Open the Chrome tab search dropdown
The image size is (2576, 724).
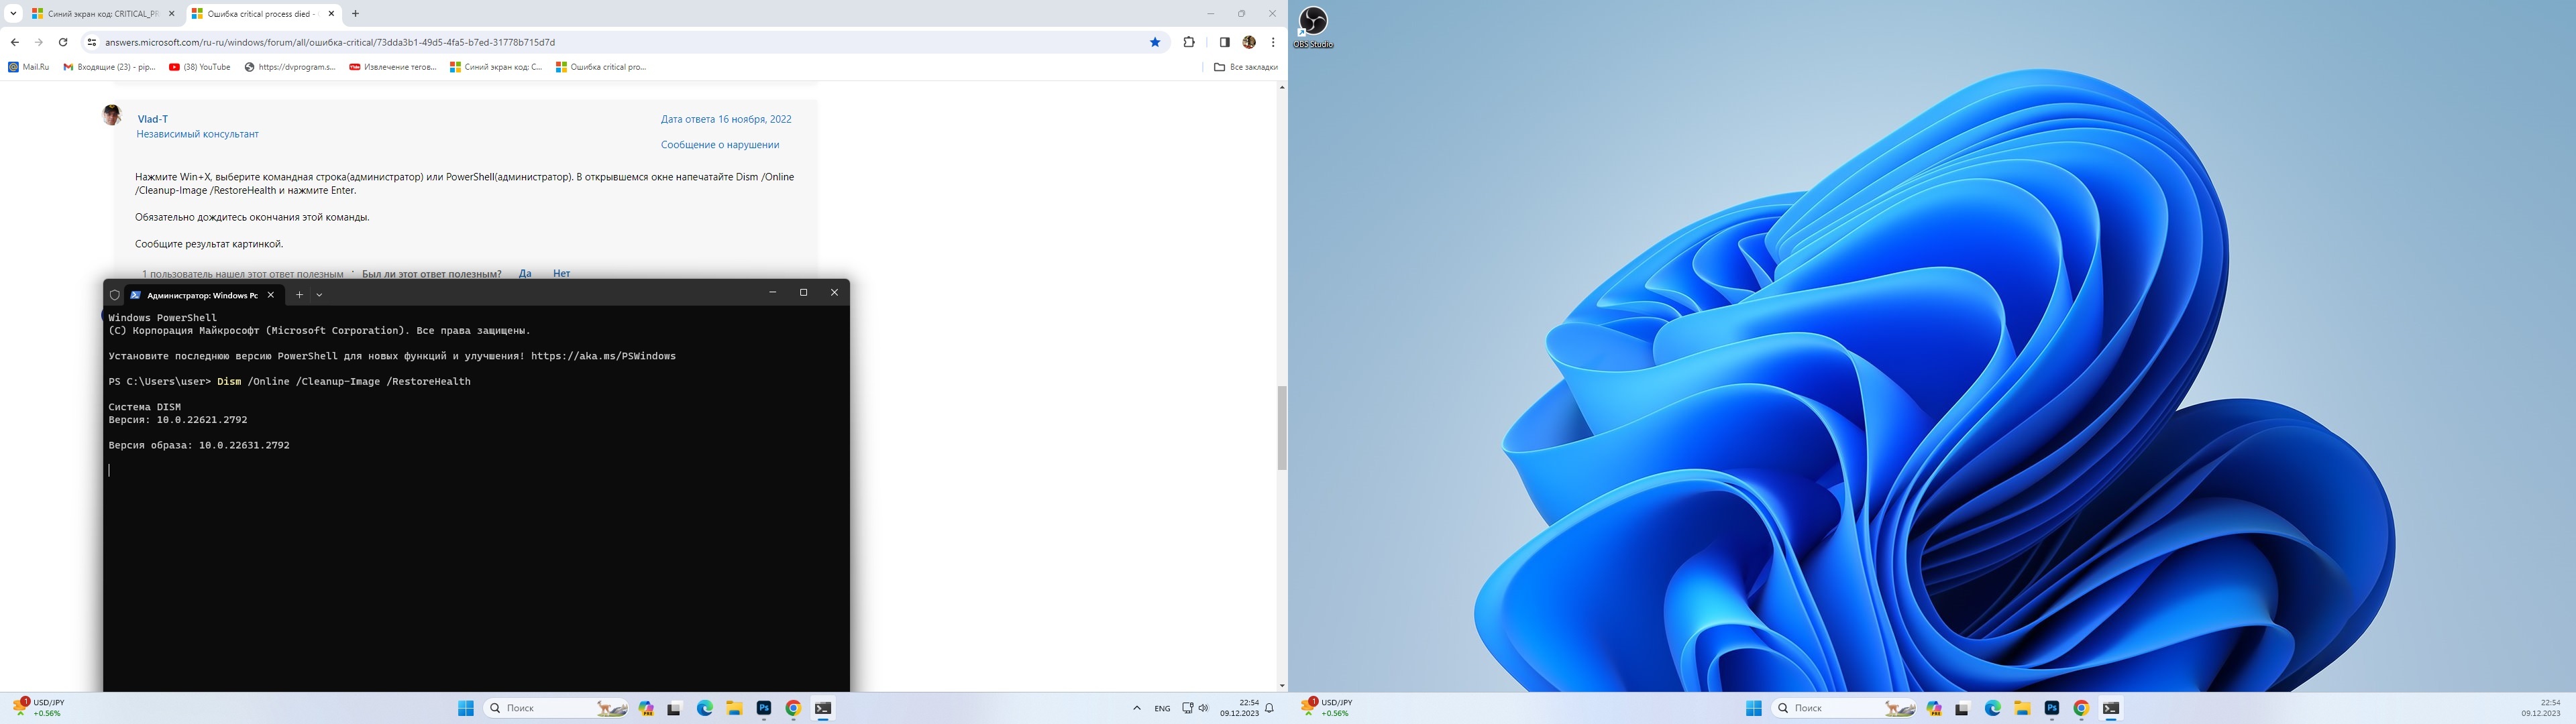point(13,14)
